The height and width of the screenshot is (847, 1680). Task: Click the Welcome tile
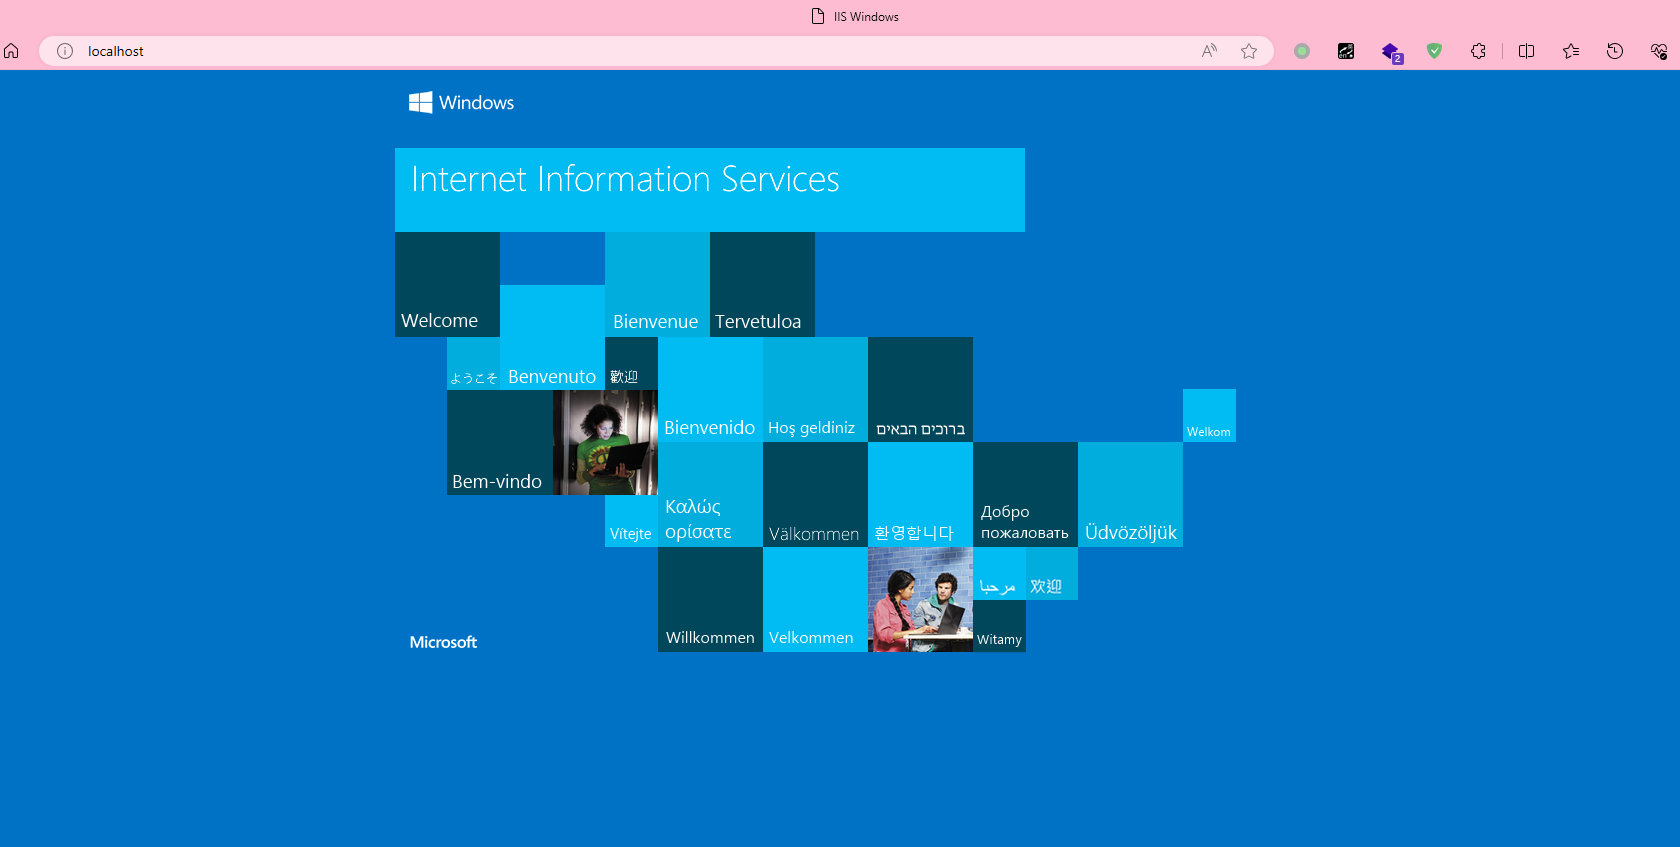(x=447, y=285)
